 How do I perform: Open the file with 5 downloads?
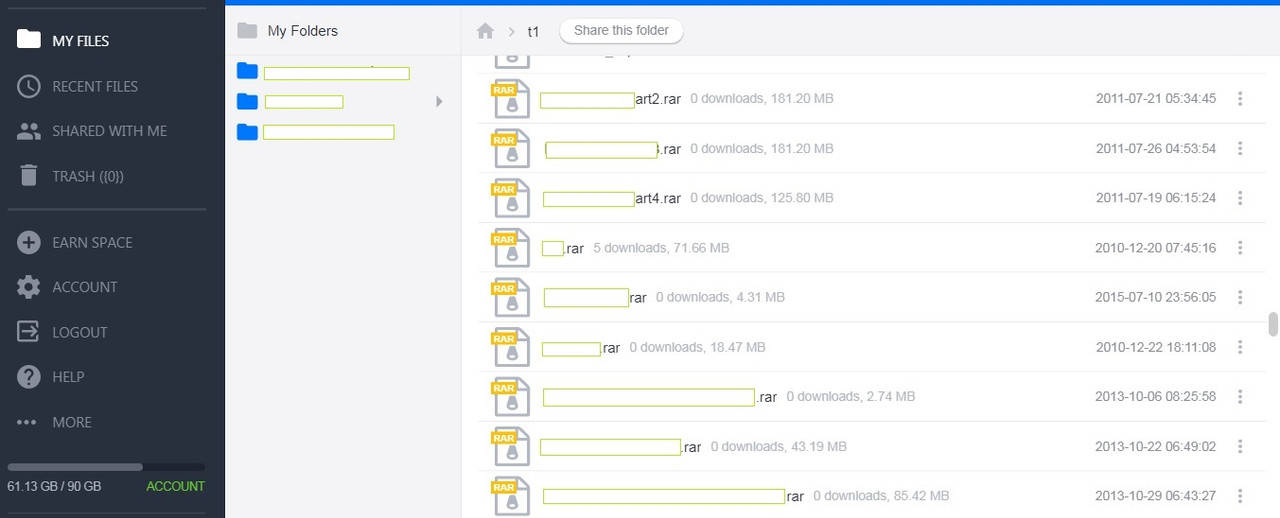coord(563,248)
